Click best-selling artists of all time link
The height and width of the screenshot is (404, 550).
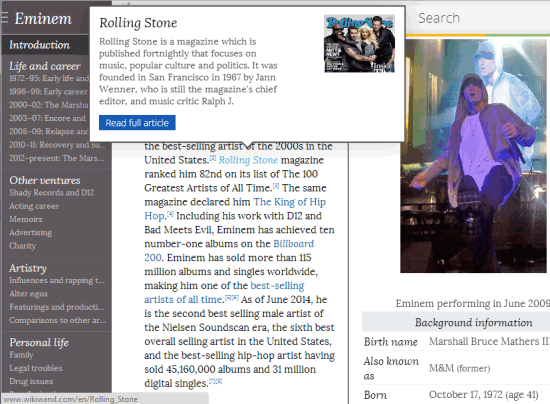pyautogui.click(x=224, y=292)
